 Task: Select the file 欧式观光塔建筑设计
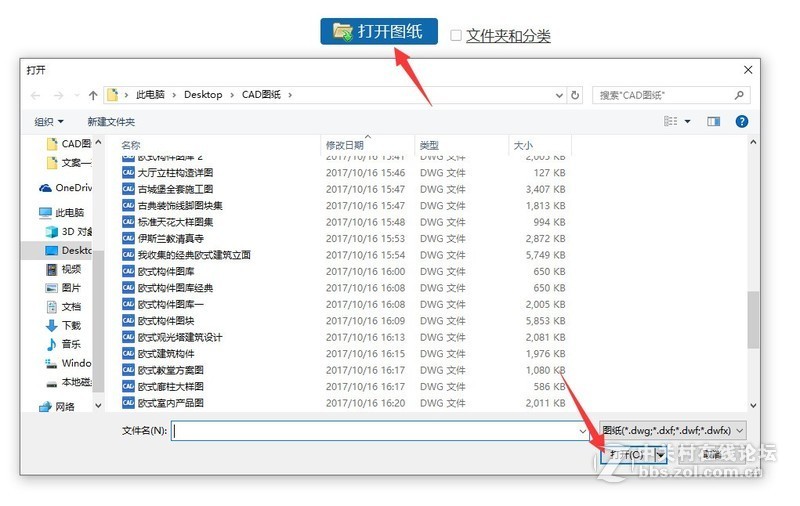click(x=180, y=337)
